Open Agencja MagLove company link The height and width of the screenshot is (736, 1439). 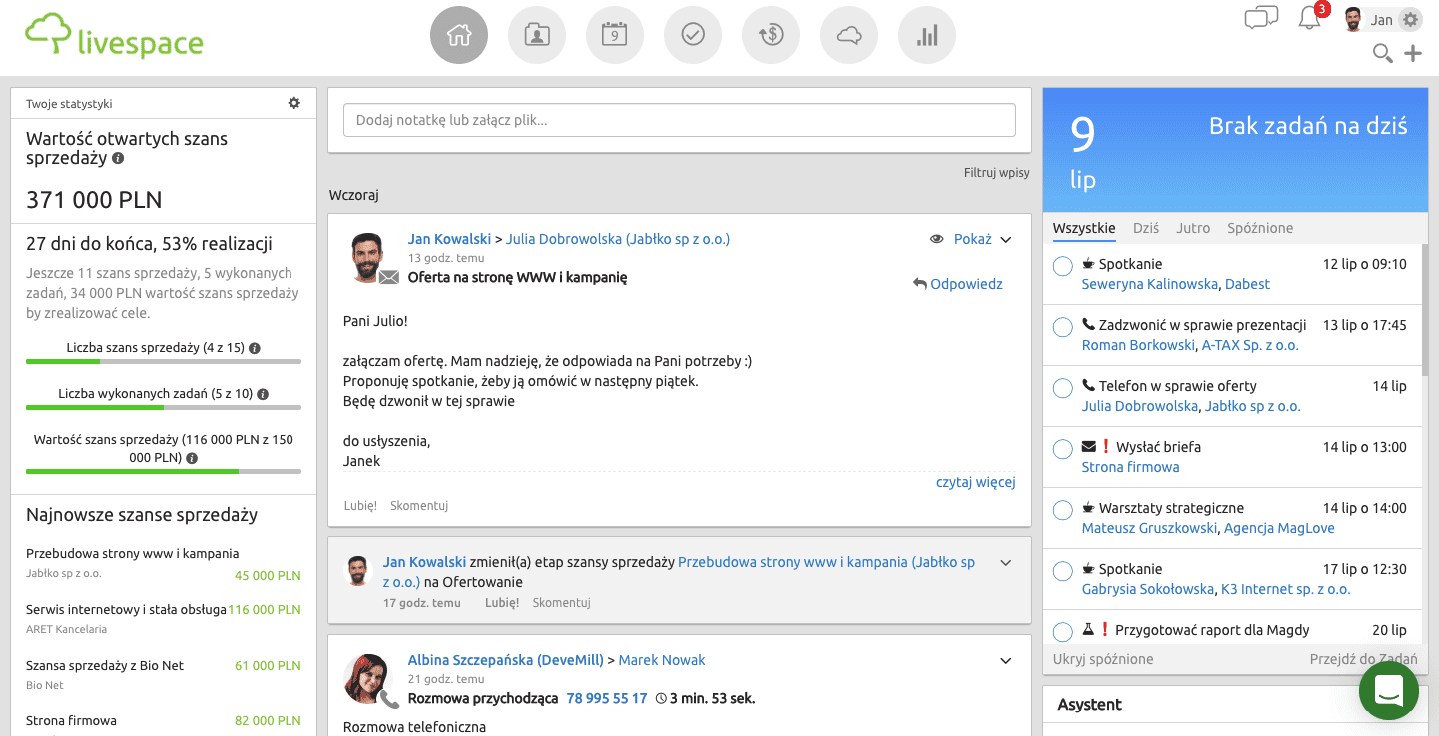point(1279,528)
